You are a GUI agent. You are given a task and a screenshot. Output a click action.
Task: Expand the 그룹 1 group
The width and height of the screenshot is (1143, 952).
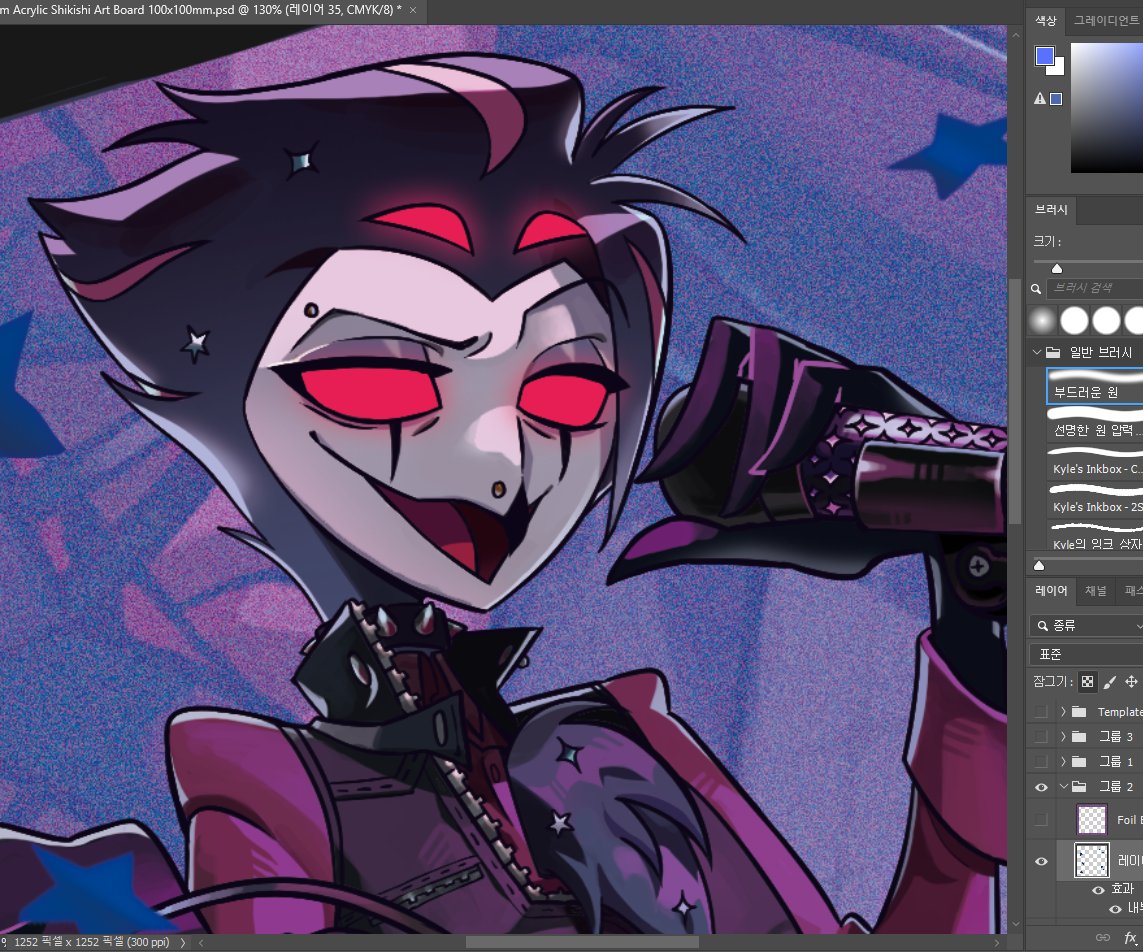[1064, 761]
